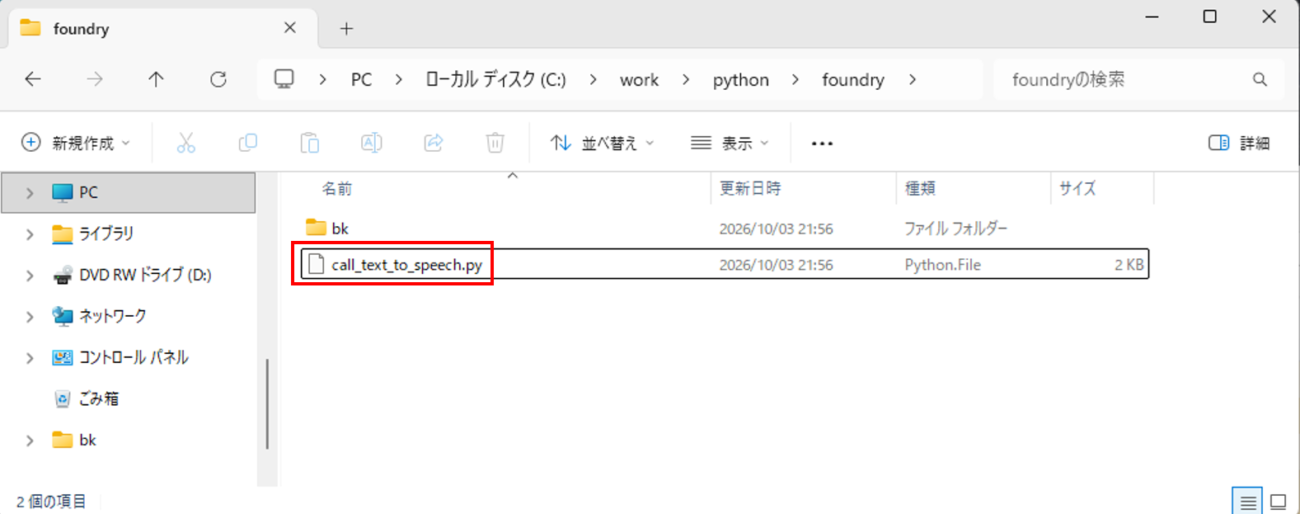
Task: Open the 新規作成 dropdown
Action: (76, 143)
